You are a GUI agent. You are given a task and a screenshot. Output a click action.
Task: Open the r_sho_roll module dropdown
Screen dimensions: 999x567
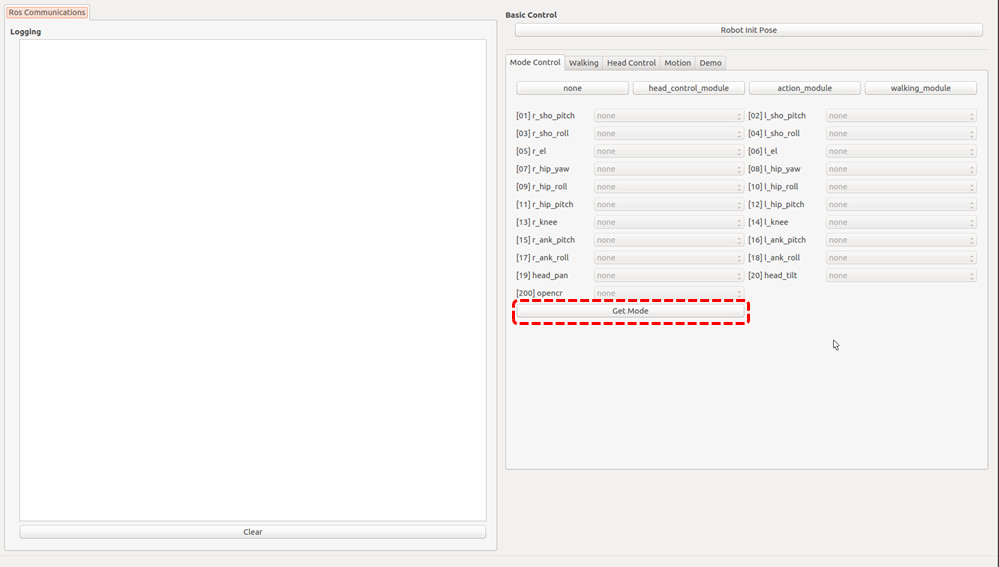[x=669, y=134]
